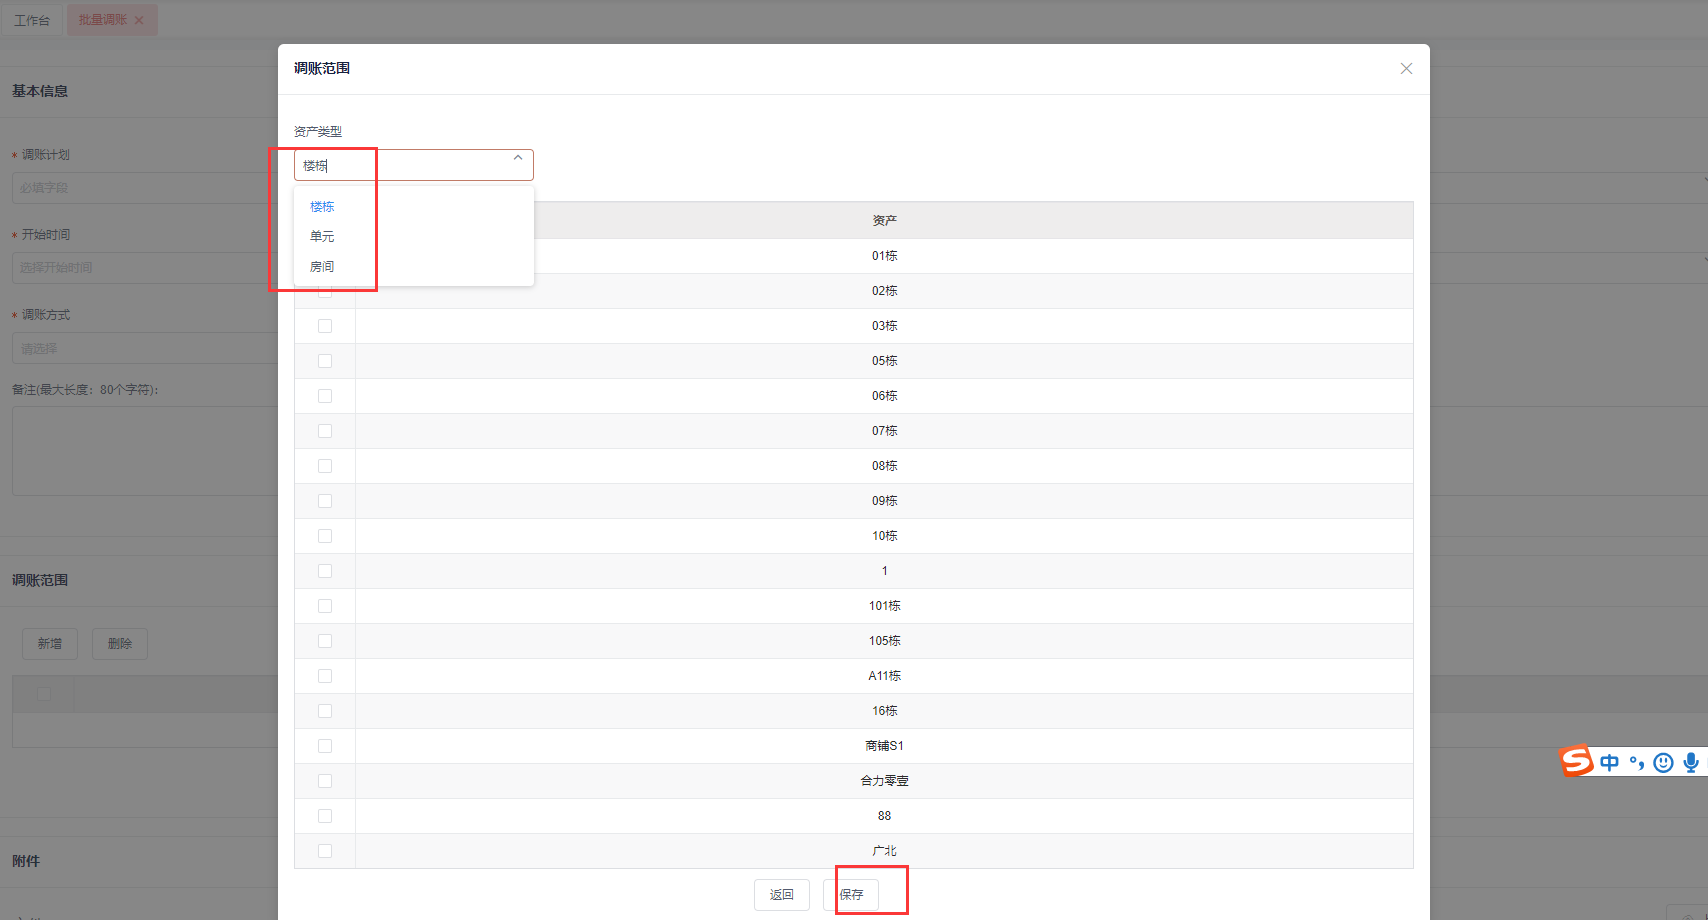The height and width of the screenshot is (920, 1708).
Task: Click the 资产 column header
Action: click(884, 220)
